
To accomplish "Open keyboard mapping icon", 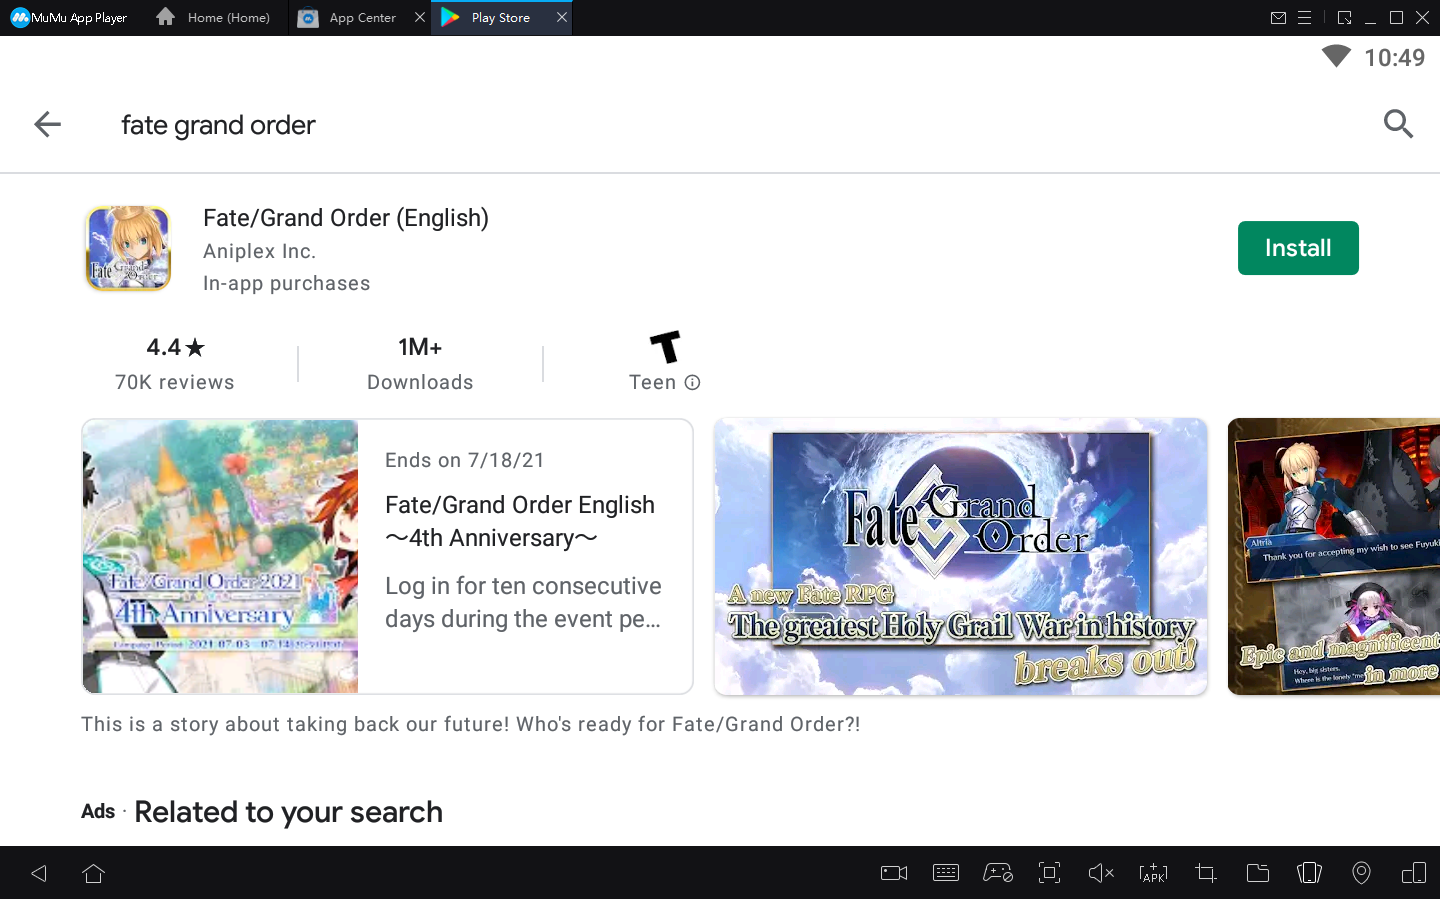I will [946, 873].
